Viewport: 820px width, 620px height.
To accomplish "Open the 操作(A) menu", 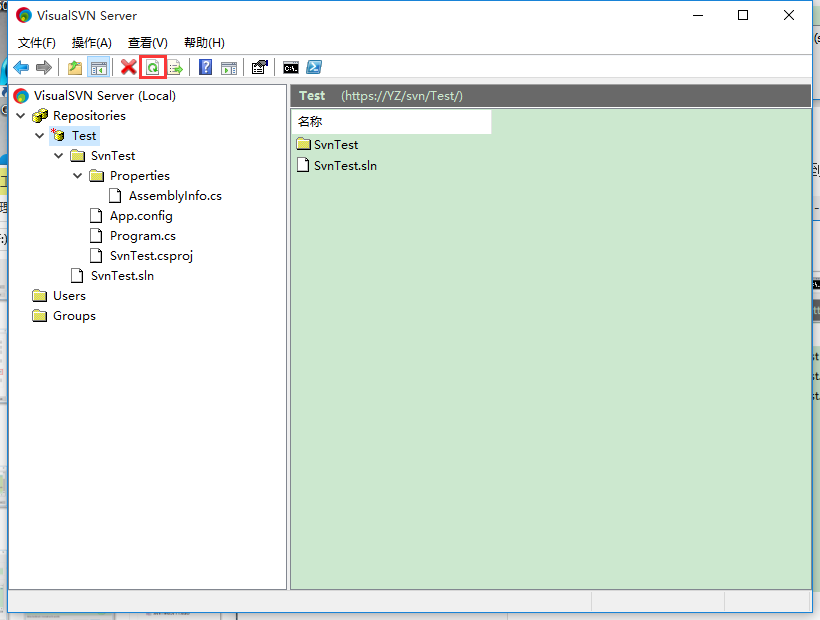I will pos(92,43).
